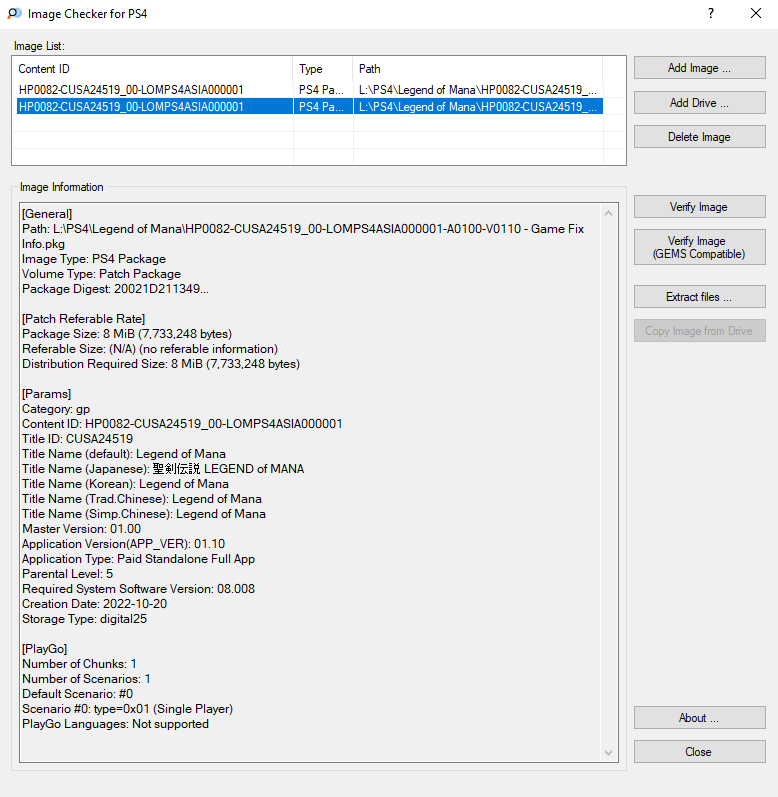Click the scroll down arrow in Image Information
This screenshot has width=778, height=797.
(x=608, y=753)
